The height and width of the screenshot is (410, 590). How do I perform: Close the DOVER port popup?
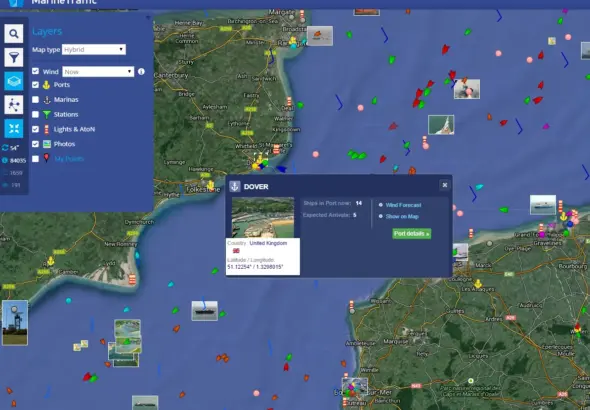445,185
